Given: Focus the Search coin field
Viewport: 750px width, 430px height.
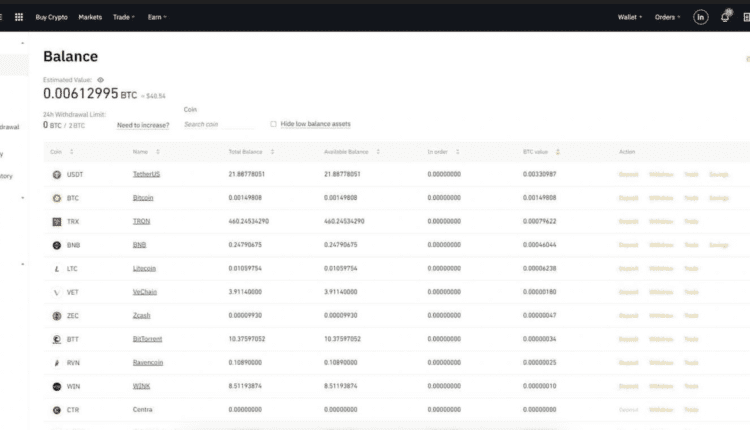Looking at the screenshot, I should 219,124.
